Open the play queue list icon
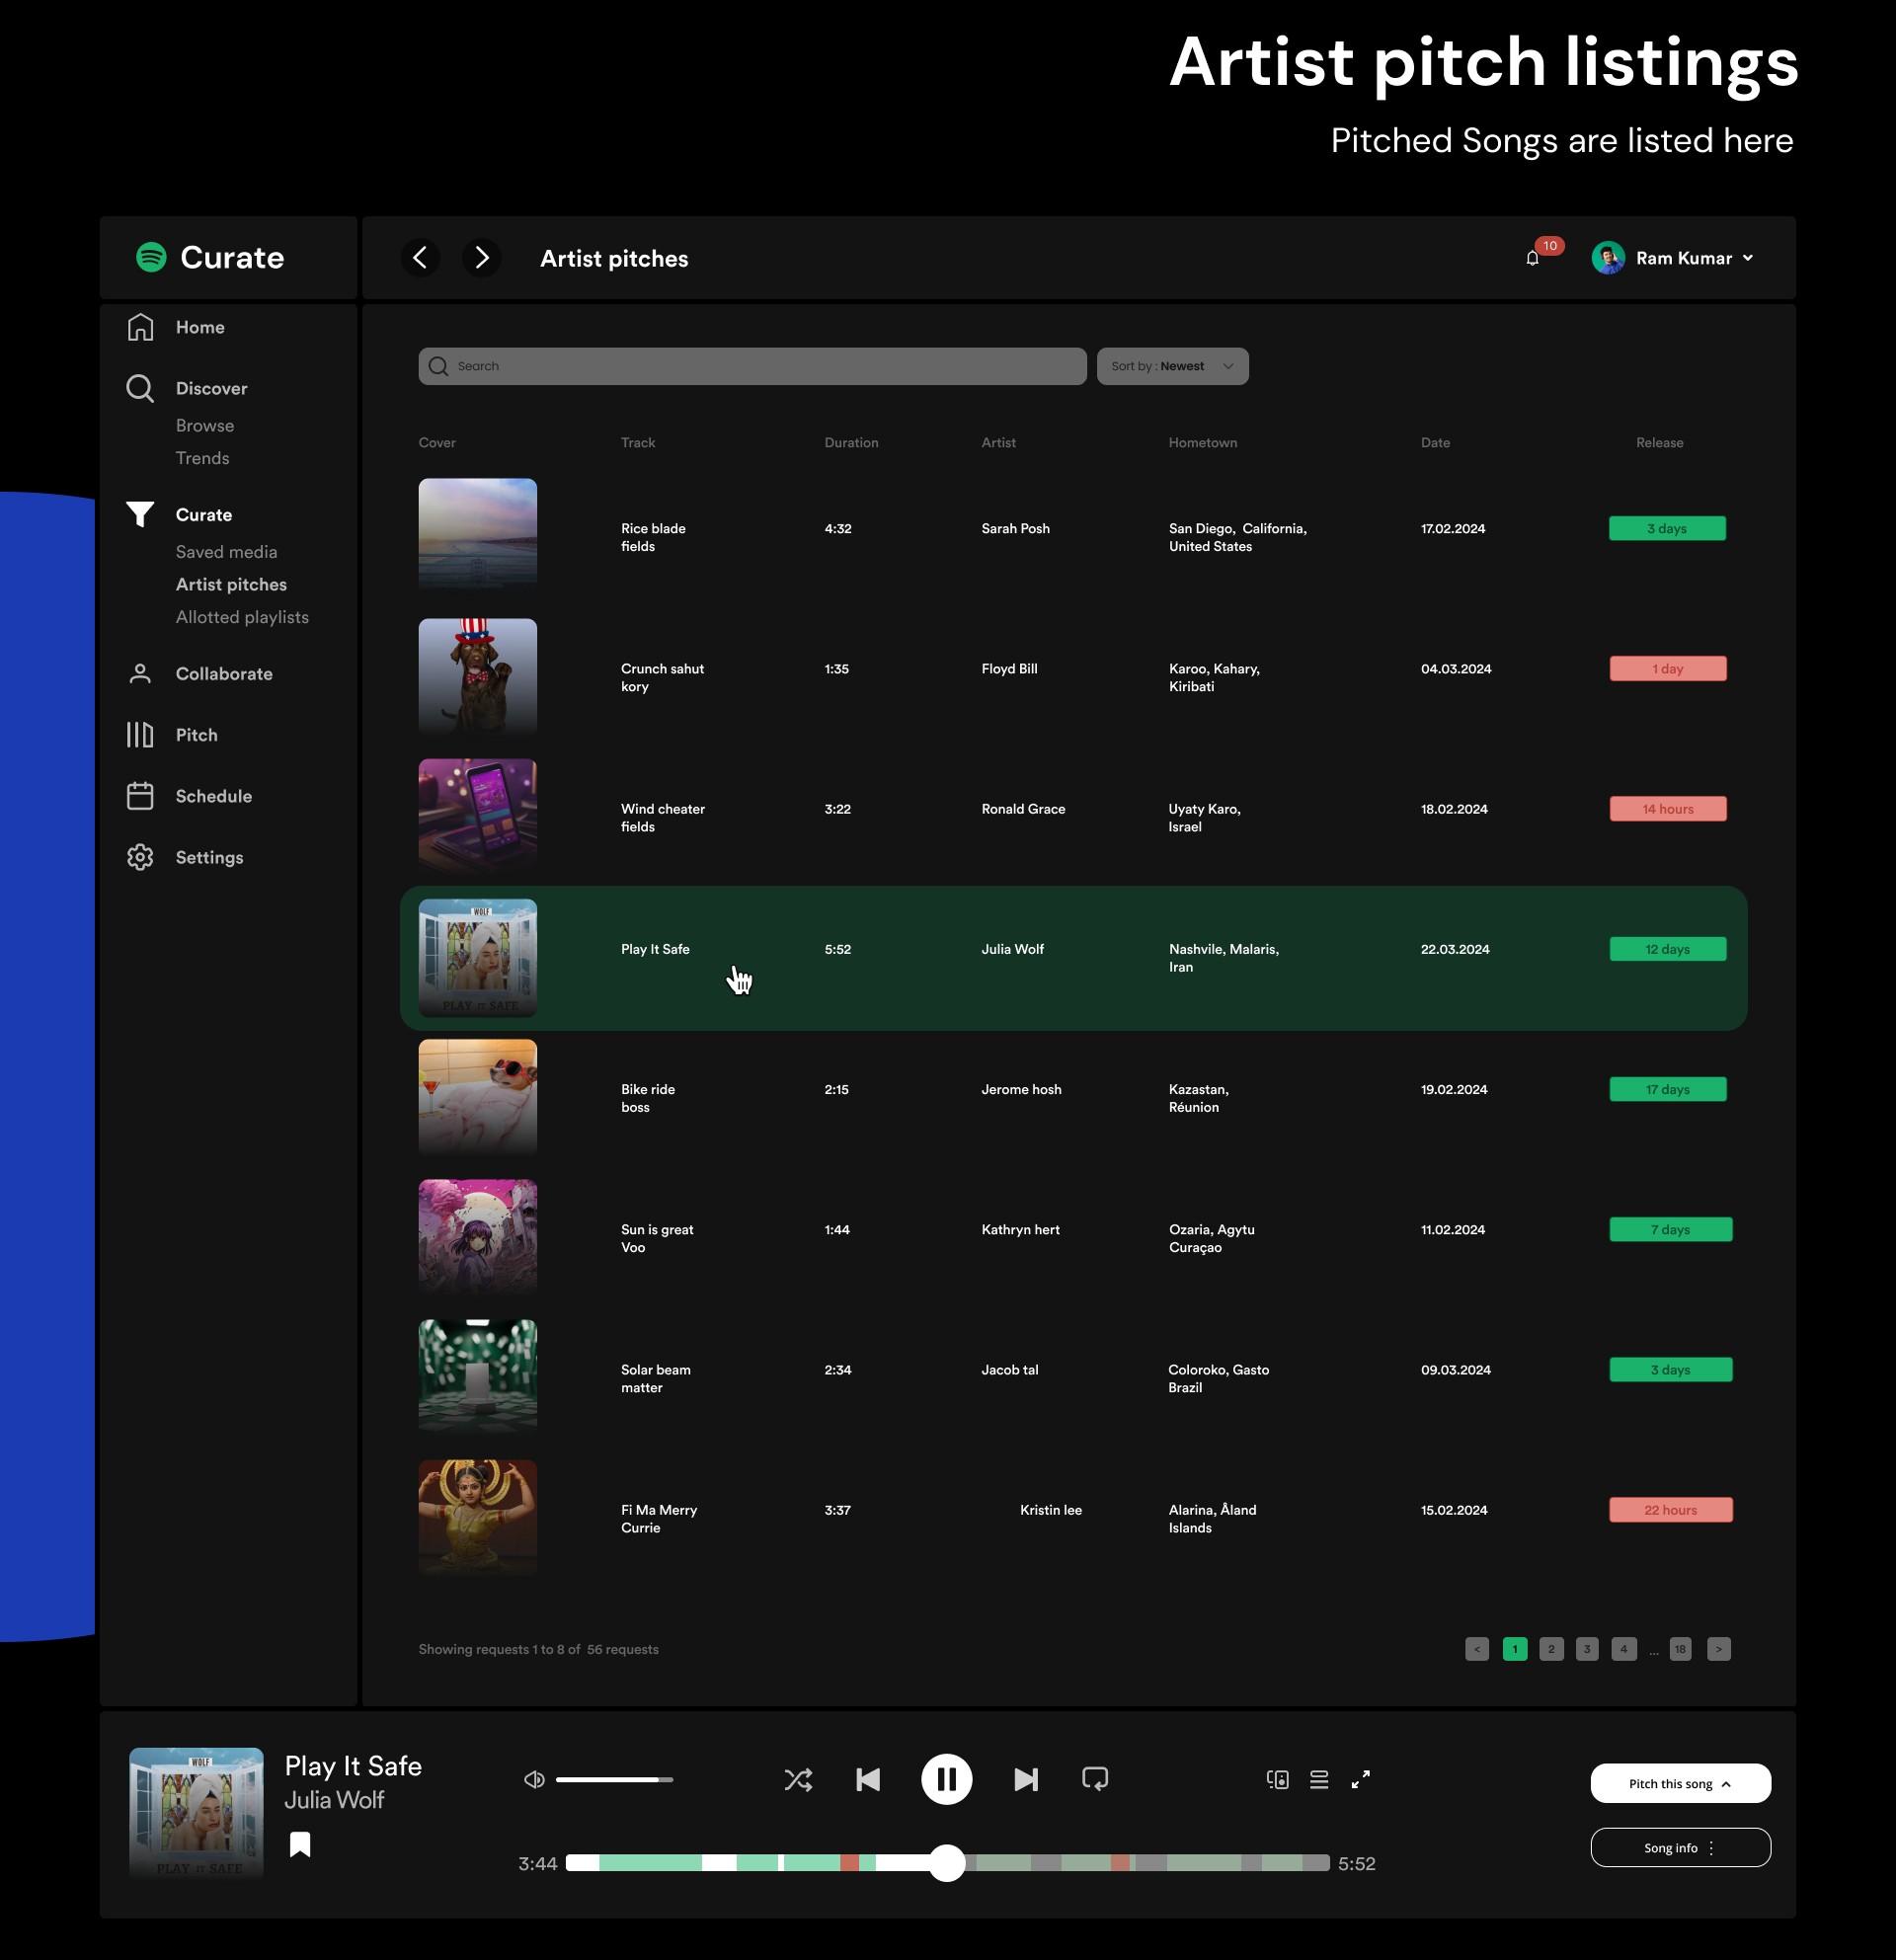 [1319, 1779]
